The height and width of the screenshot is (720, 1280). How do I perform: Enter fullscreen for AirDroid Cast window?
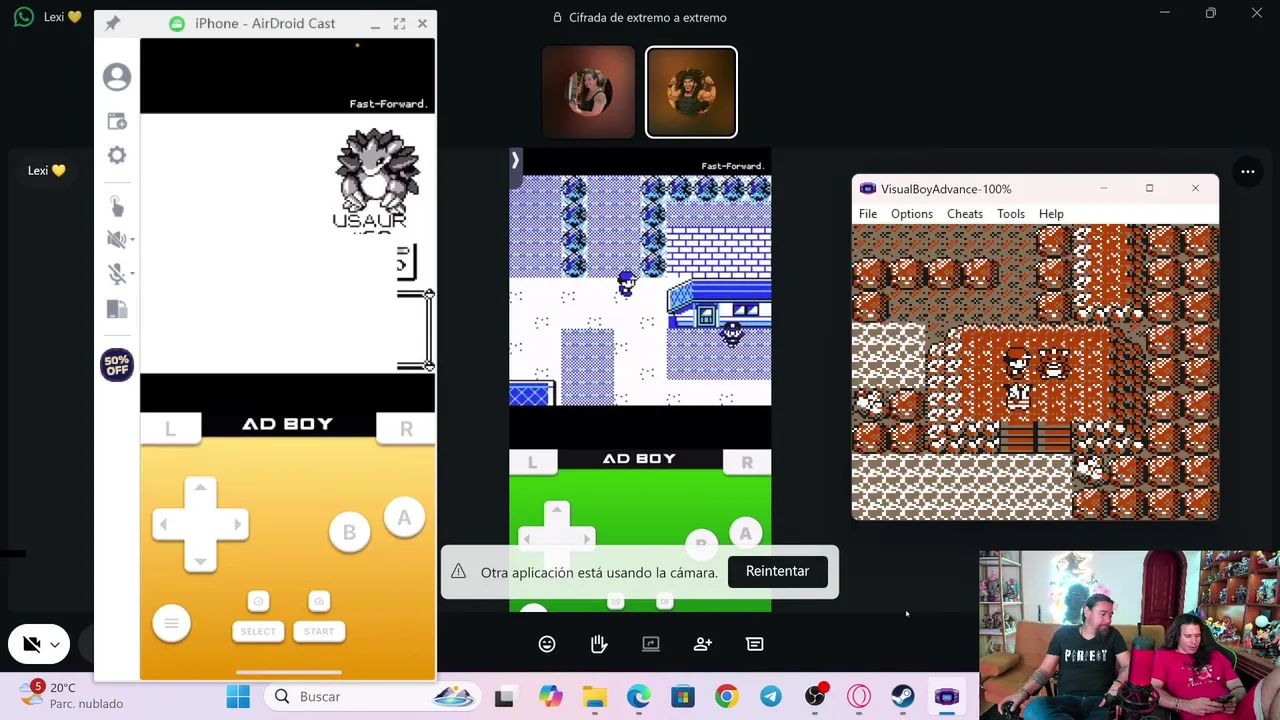(x=399, y=23)
